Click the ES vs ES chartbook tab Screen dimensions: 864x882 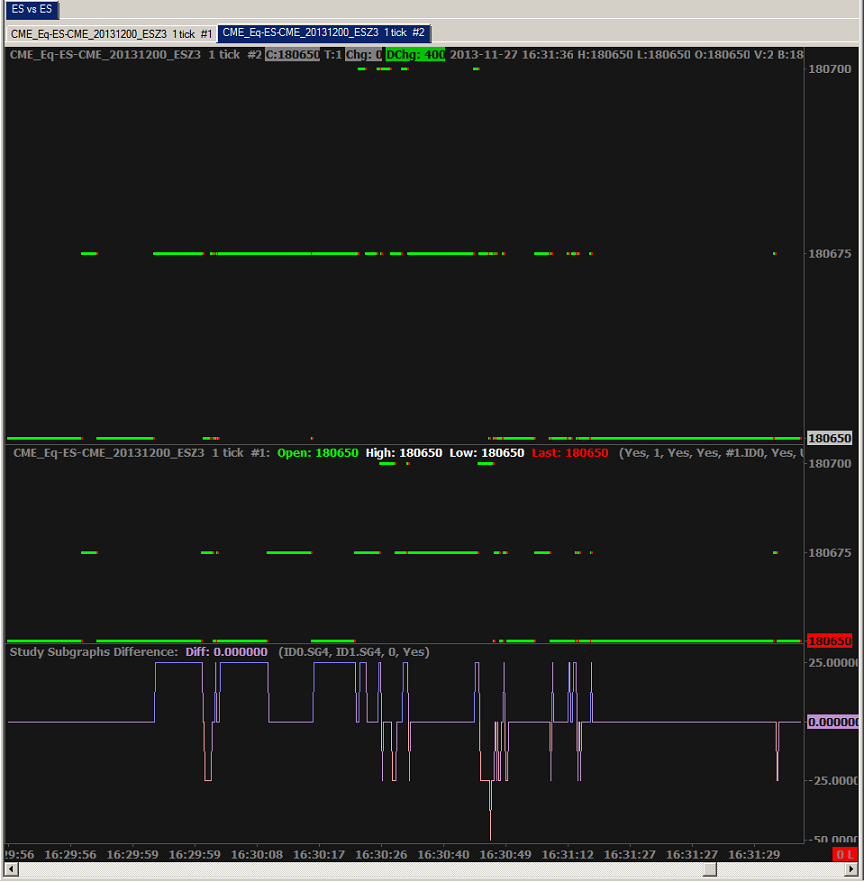32,9
